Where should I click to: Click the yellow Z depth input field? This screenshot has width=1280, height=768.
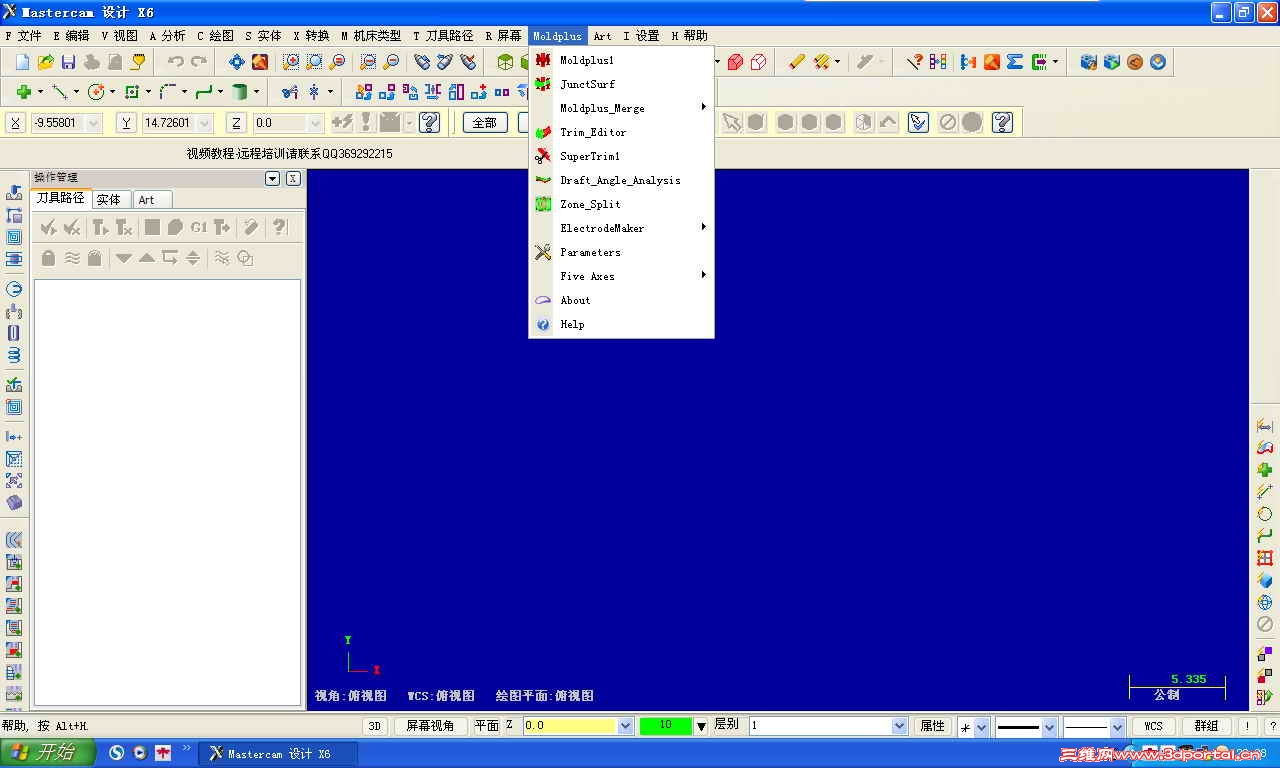[x=570, y=726]
